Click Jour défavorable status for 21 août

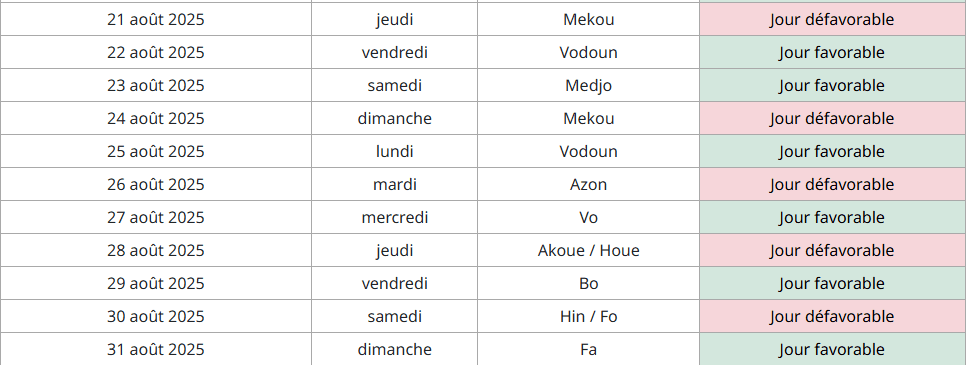coord(832,19)
